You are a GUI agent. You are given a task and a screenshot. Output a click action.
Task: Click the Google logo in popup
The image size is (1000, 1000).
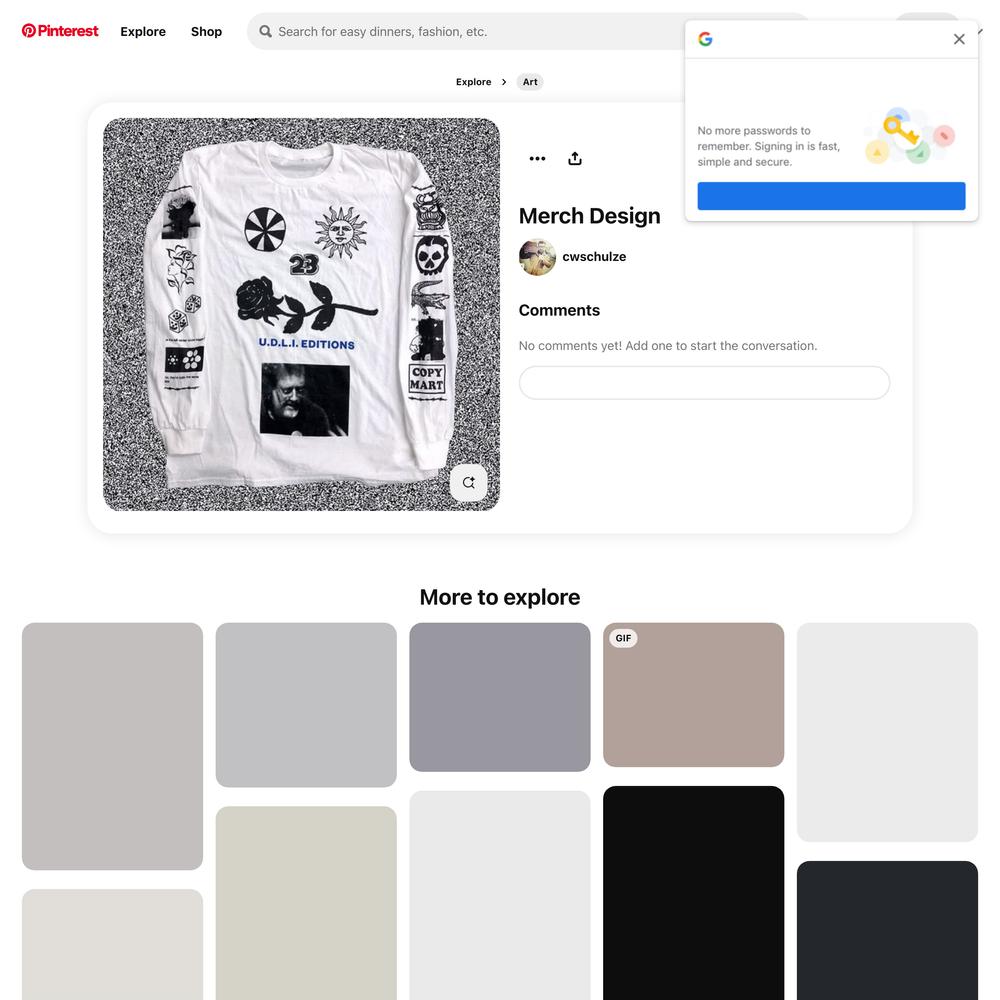tap(705, 39)
